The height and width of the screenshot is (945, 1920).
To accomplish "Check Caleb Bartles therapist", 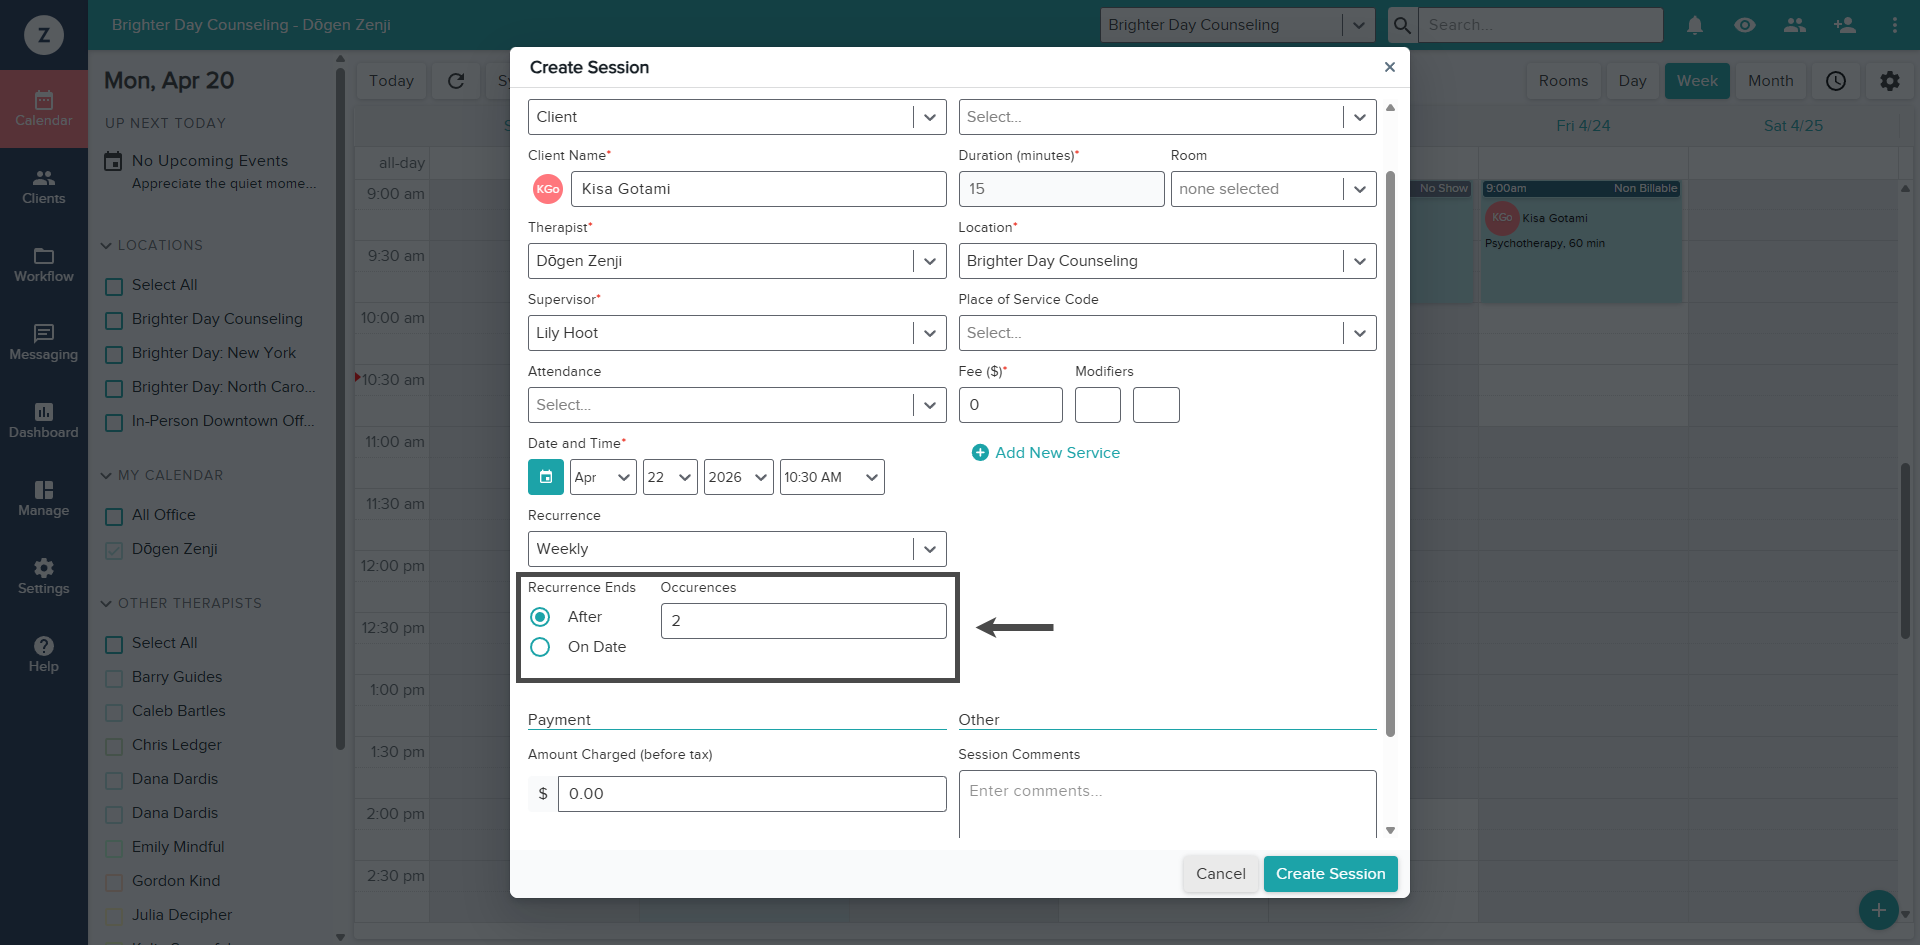I will (114, 712).
